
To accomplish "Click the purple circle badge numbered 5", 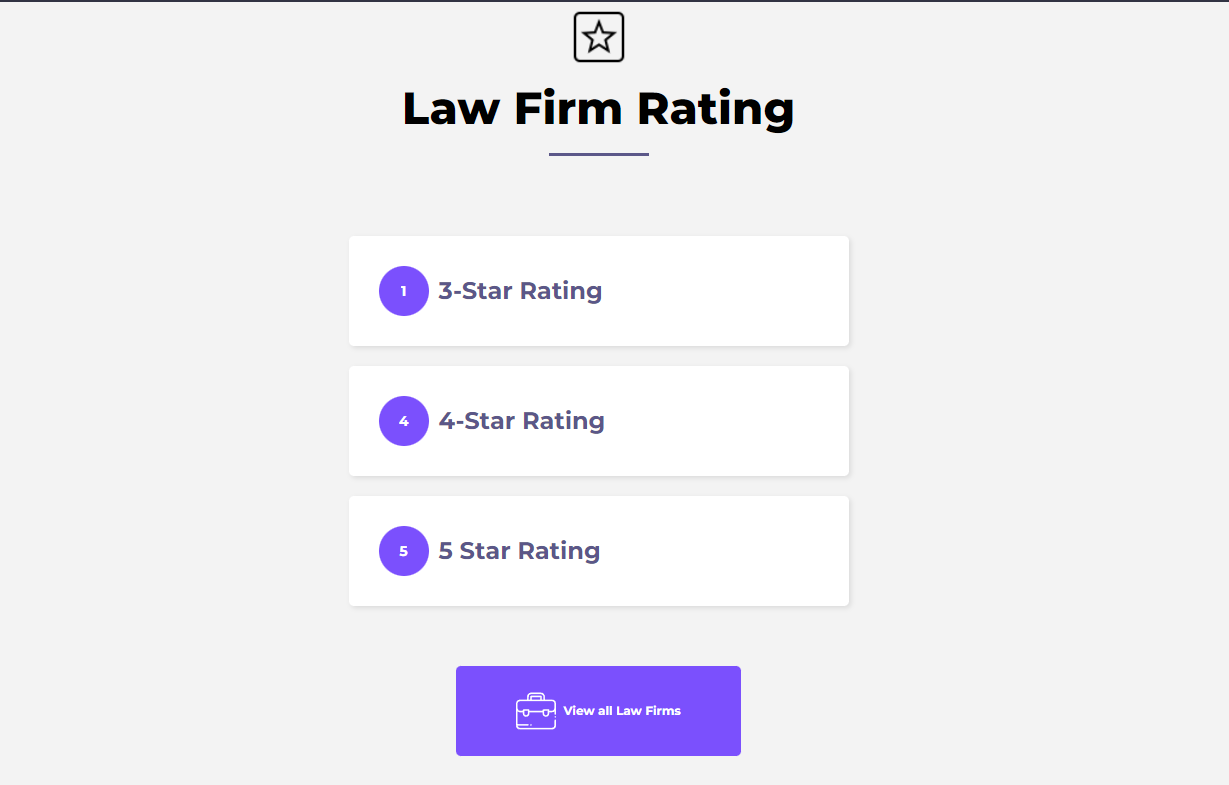I will click(404, 551).
